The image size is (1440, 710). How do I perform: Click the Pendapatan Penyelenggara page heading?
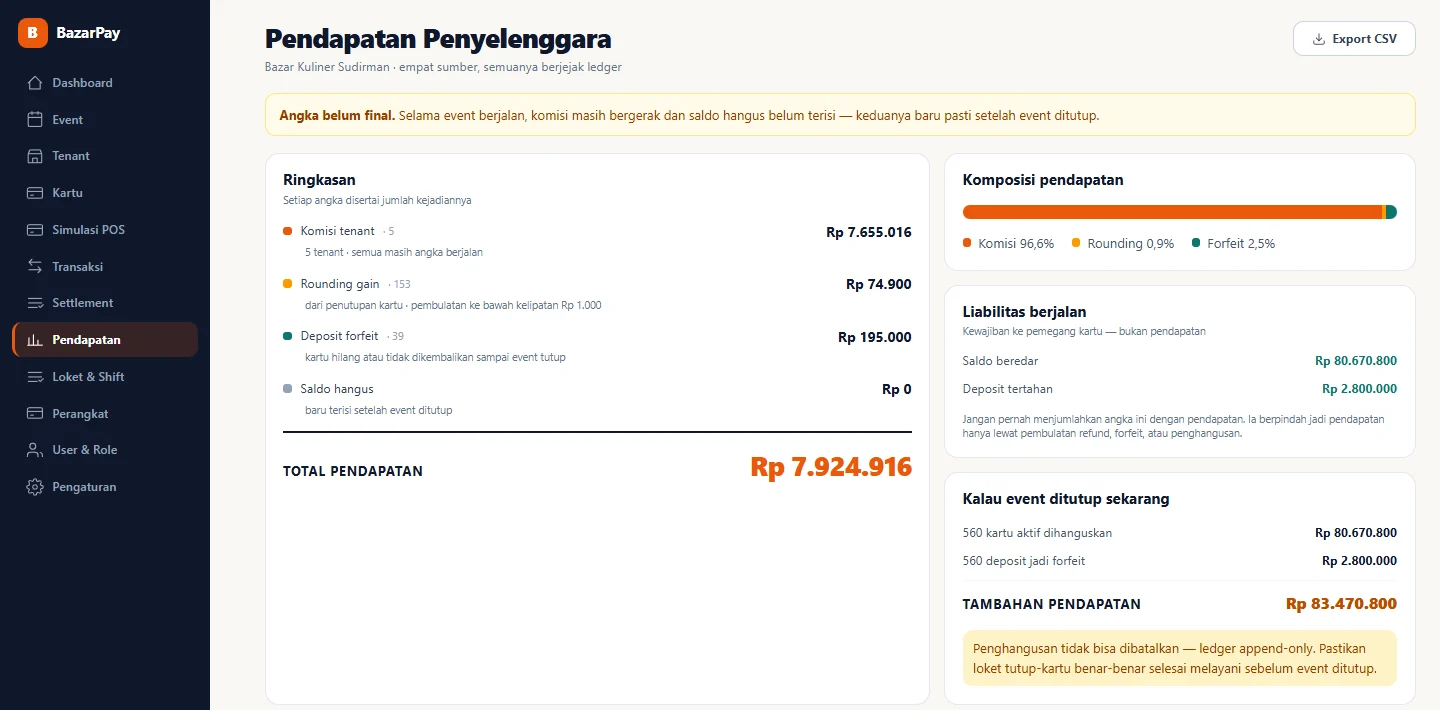(438, 39)
